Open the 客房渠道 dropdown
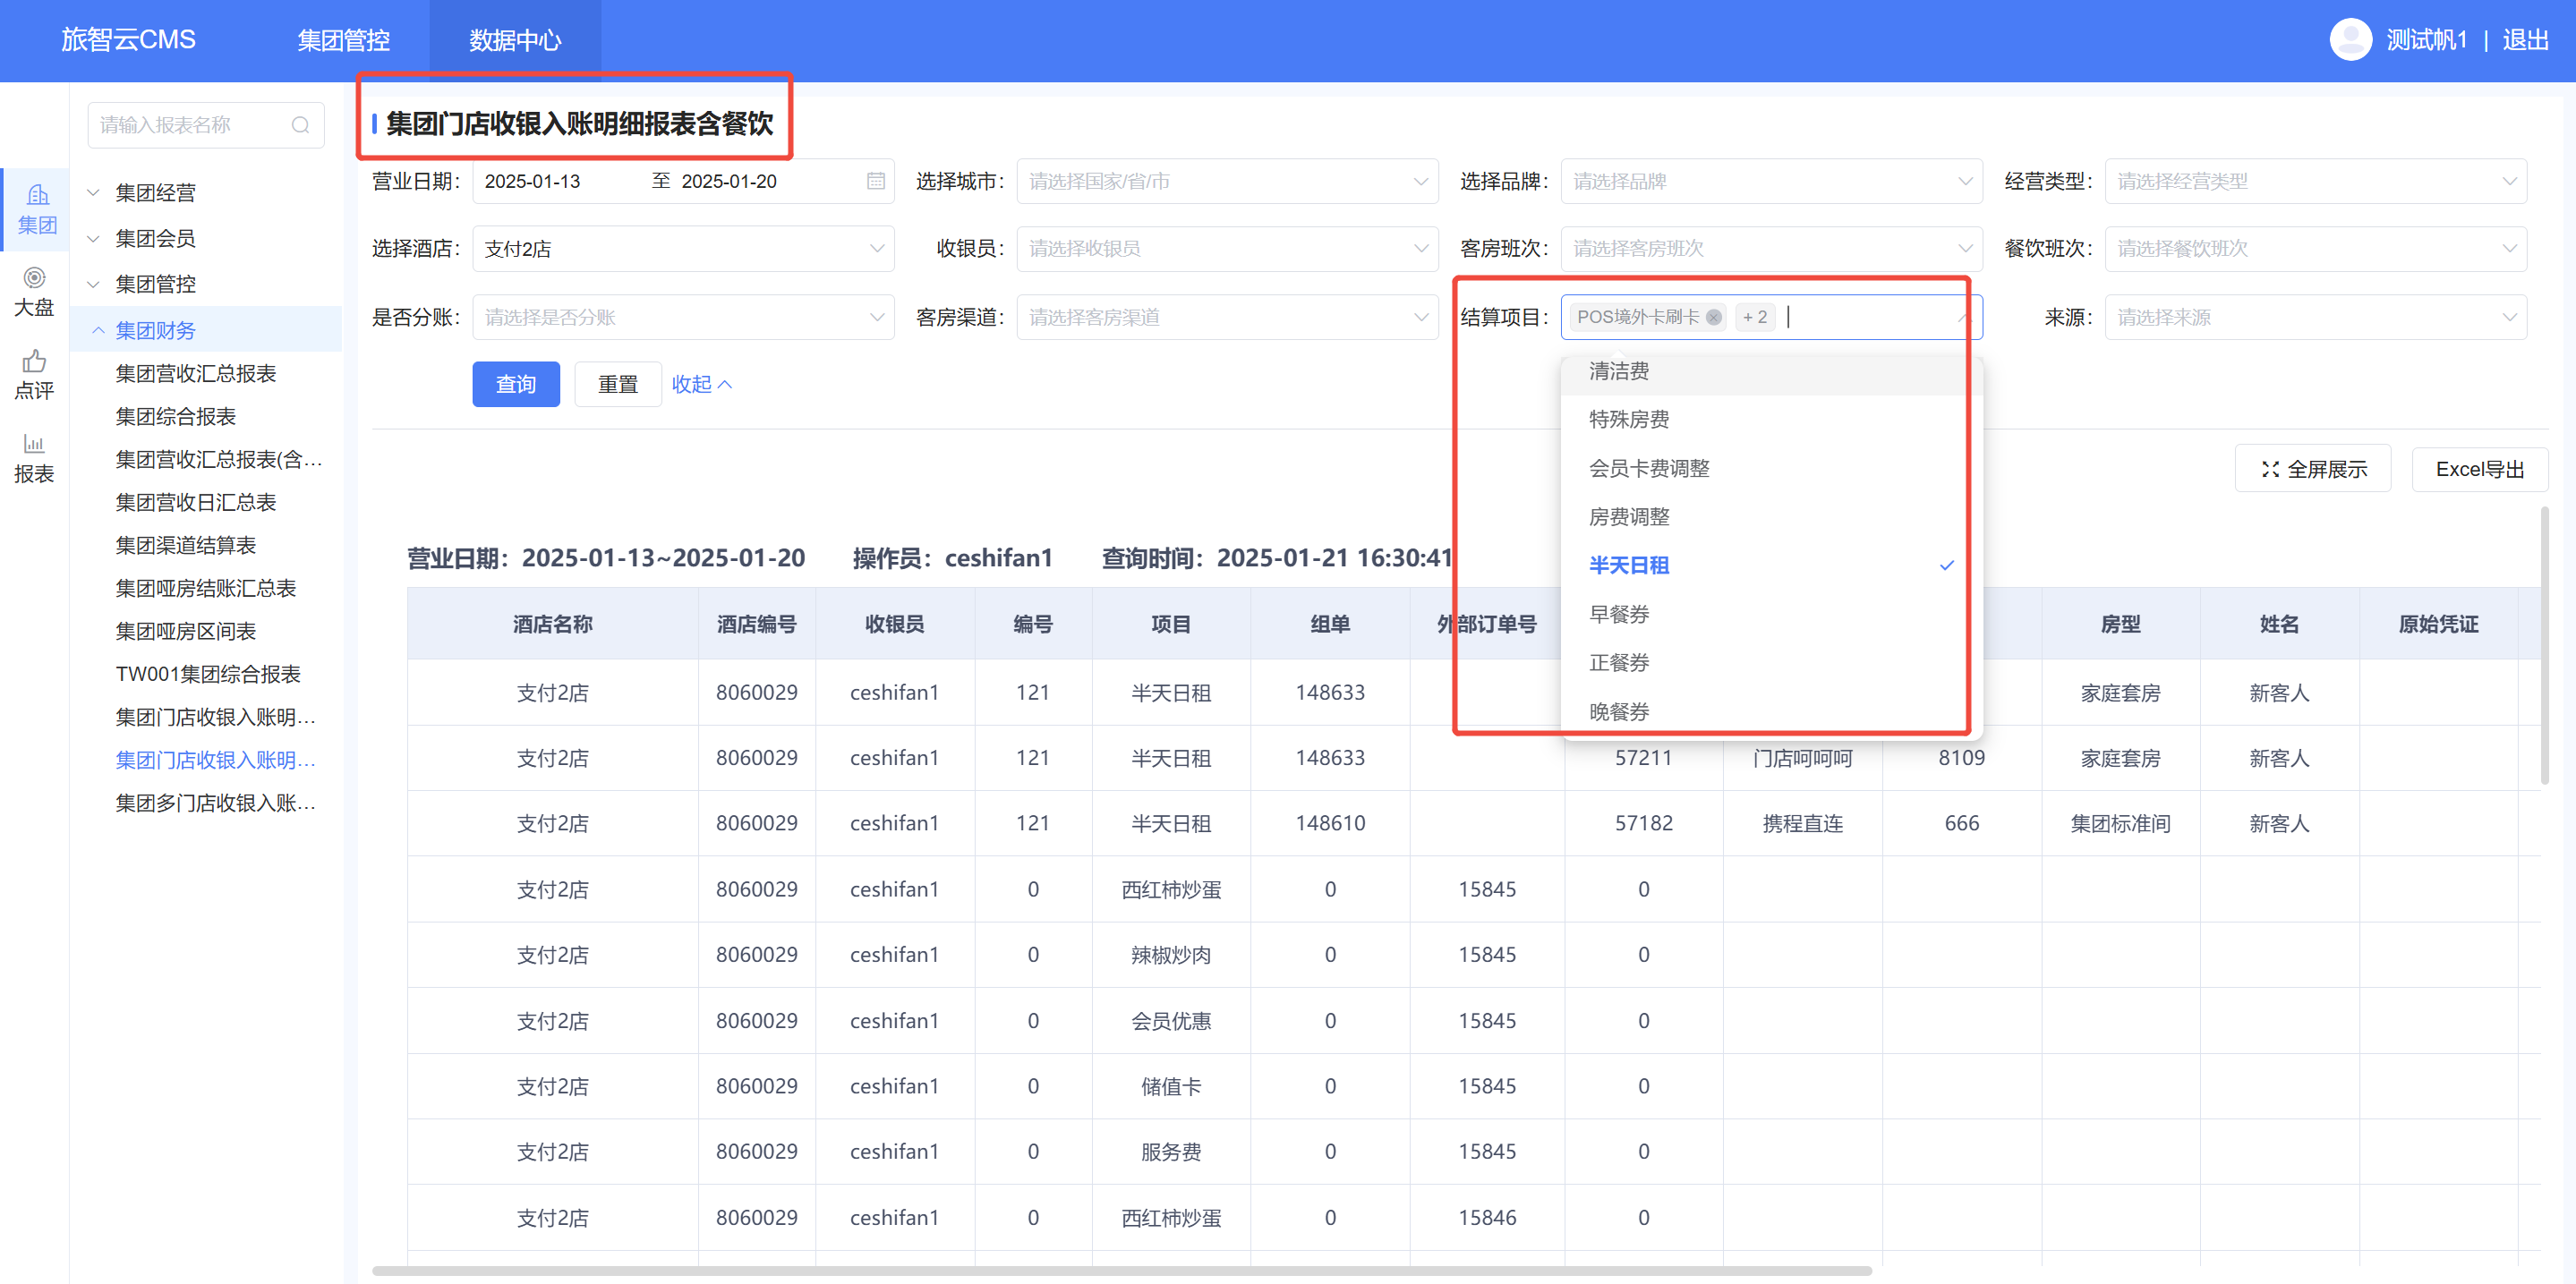Image resolution: width=2576 pixels, height=1284 pixels. pos(1227,317)
